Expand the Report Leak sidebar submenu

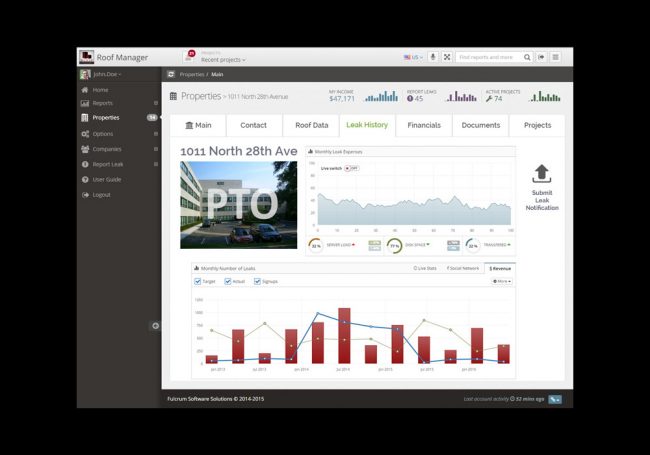point(156,165)
